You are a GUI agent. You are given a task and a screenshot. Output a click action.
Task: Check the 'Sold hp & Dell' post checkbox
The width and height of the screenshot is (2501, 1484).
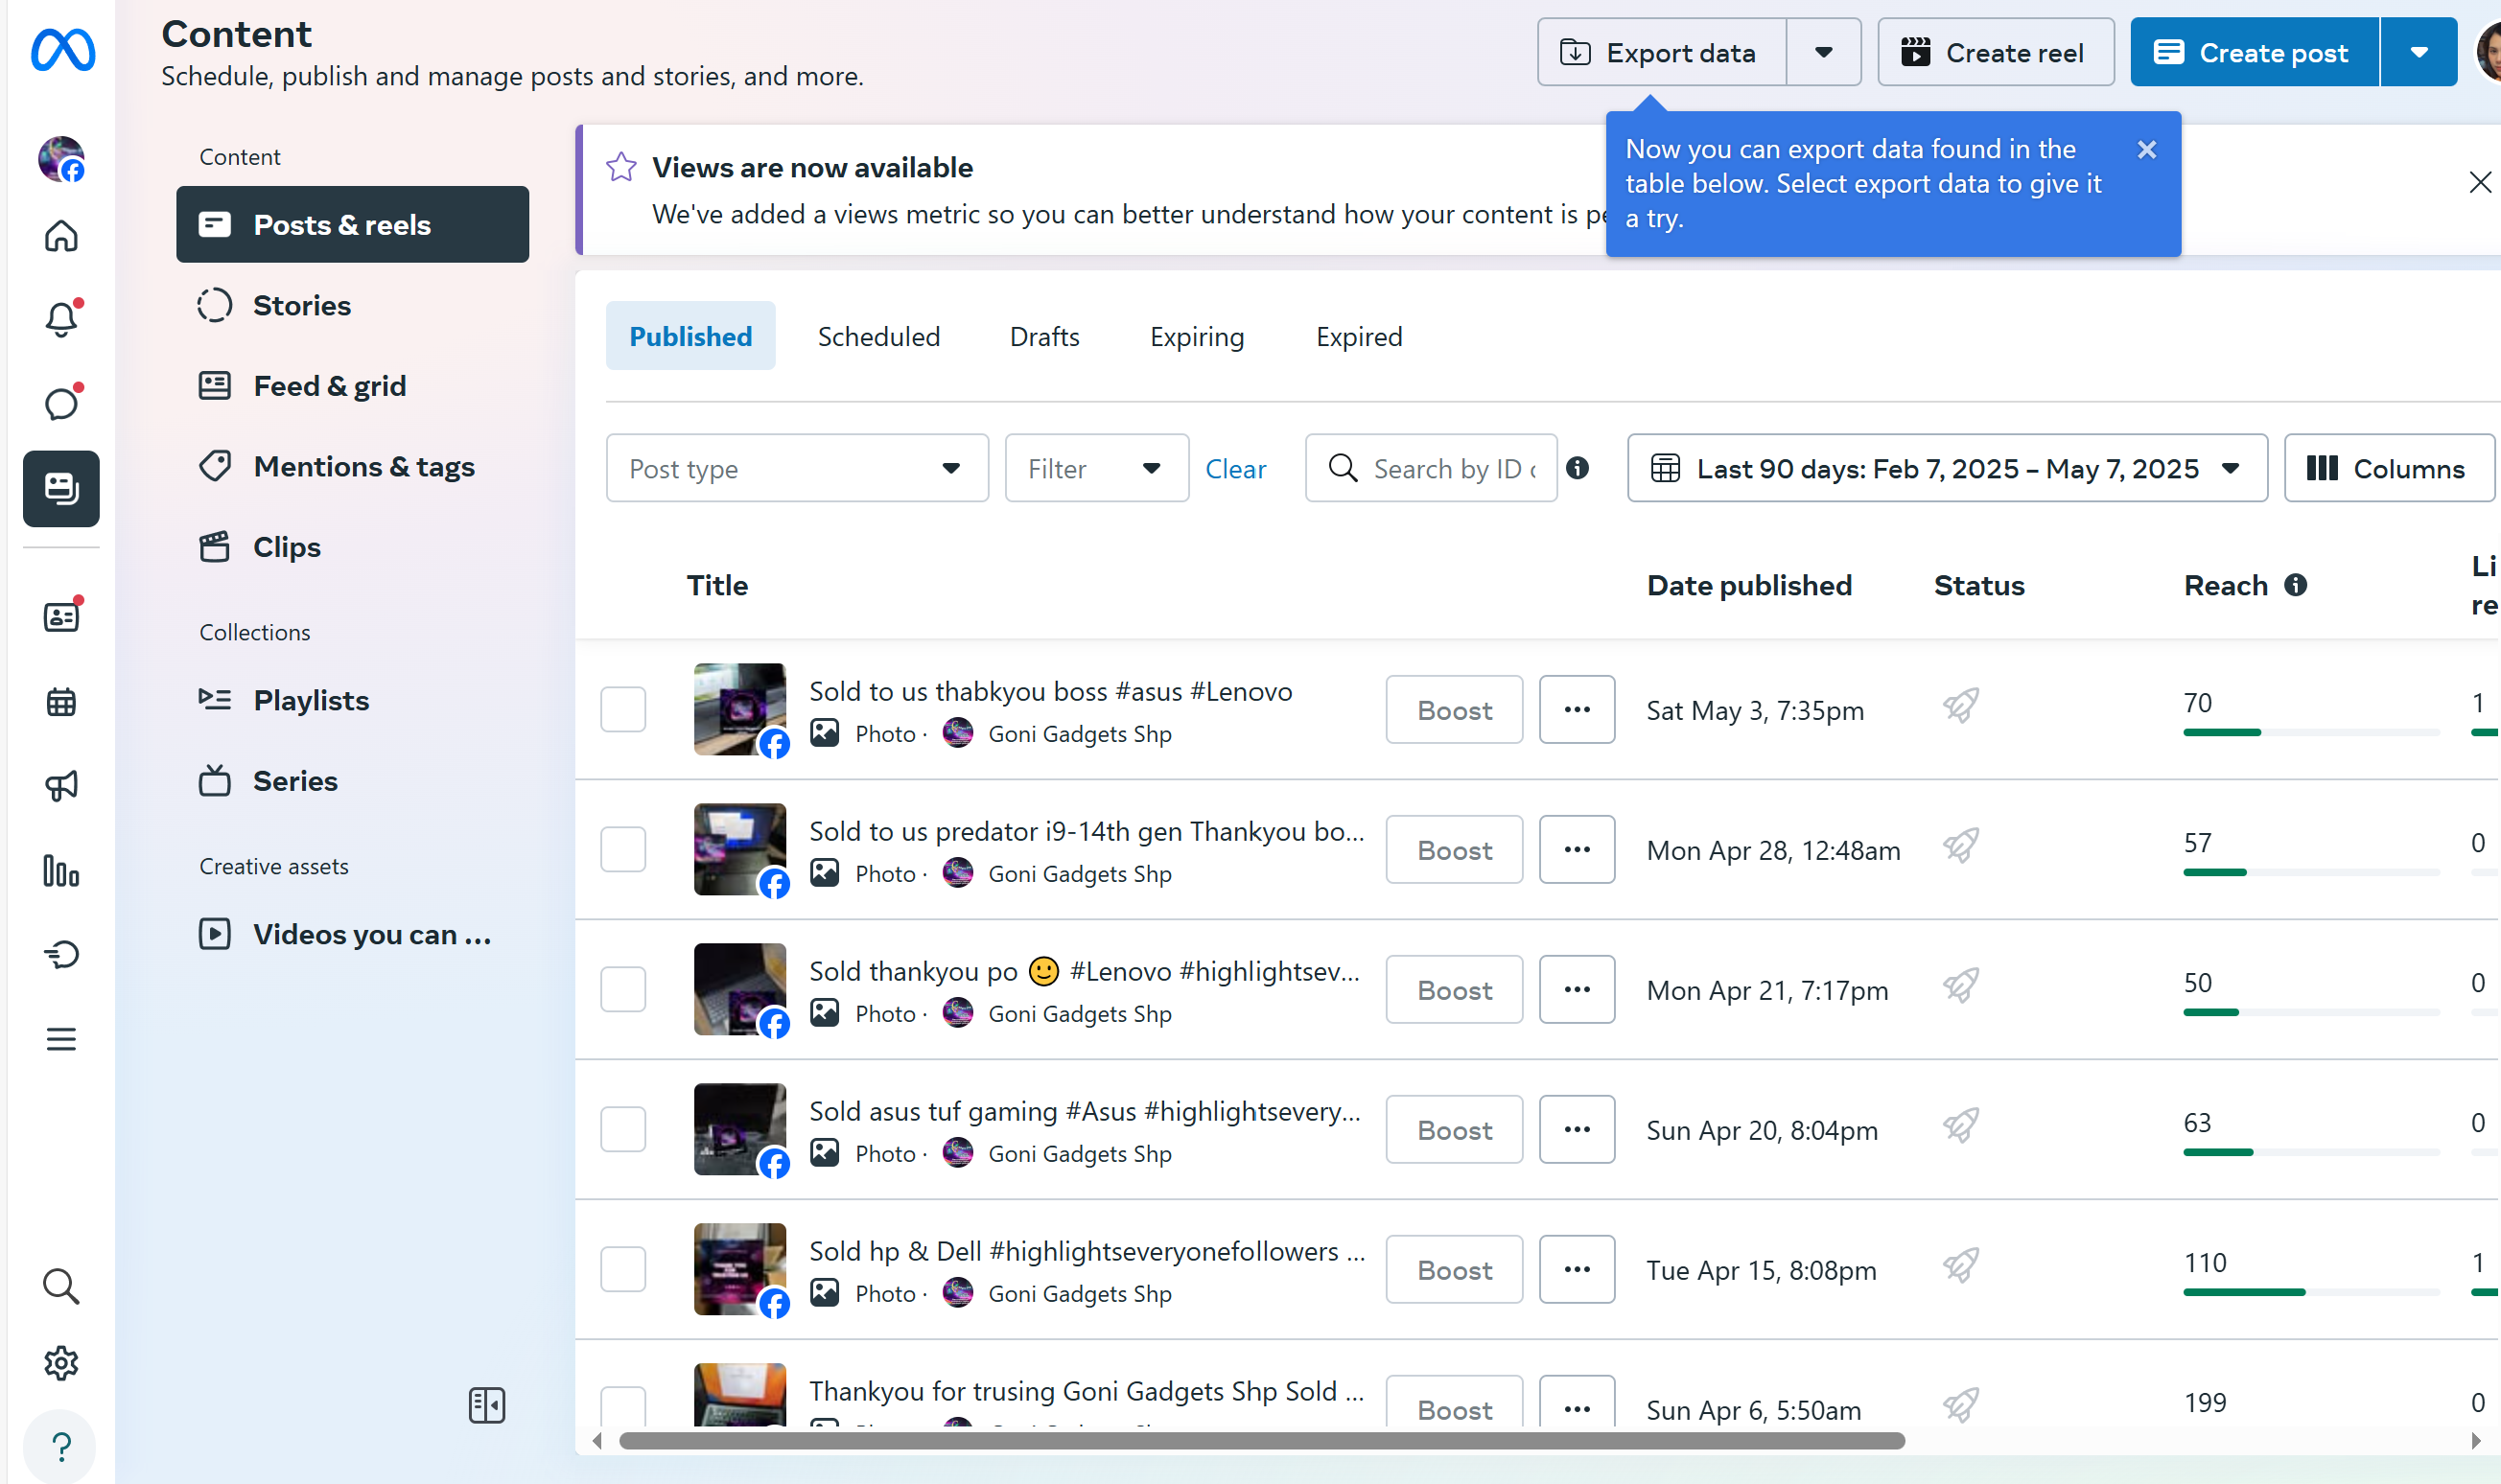tap(623, 1269)
